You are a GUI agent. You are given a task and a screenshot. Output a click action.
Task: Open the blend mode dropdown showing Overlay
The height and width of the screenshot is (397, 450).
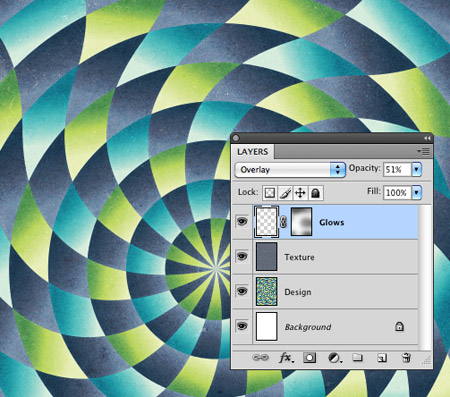tap(290, 170)
